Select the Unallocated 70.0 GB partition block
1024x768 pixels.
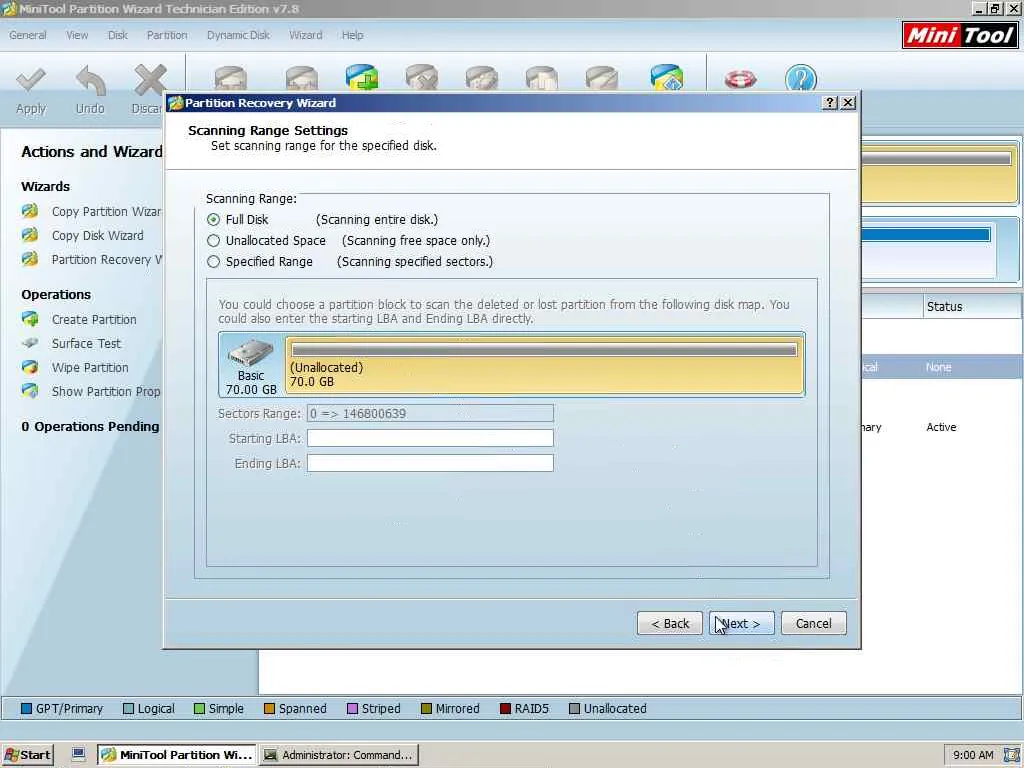pos(545,364)
